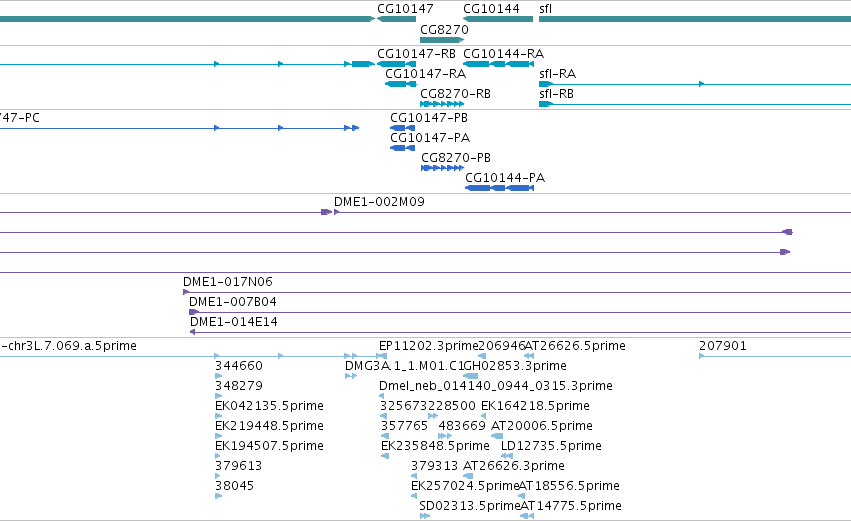Click feature label 357765

(404, 426)
